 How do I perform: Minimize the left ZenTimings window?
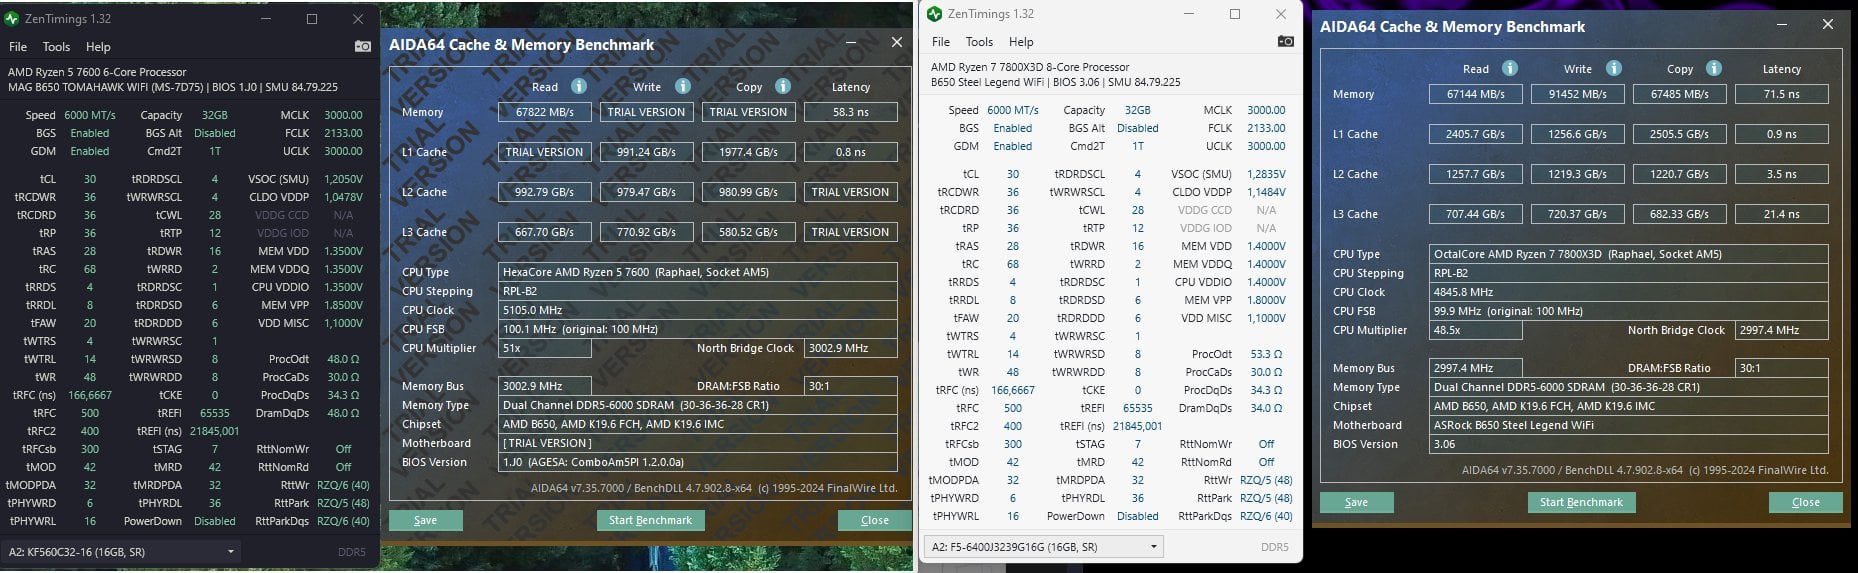tap(267, 18)
